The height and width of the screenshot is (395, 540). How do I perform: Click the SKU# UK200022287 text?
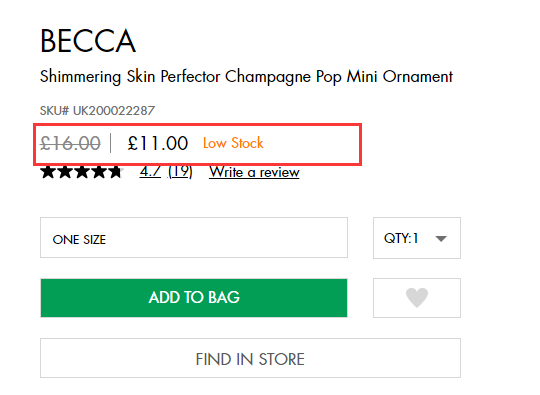(97, 111)
